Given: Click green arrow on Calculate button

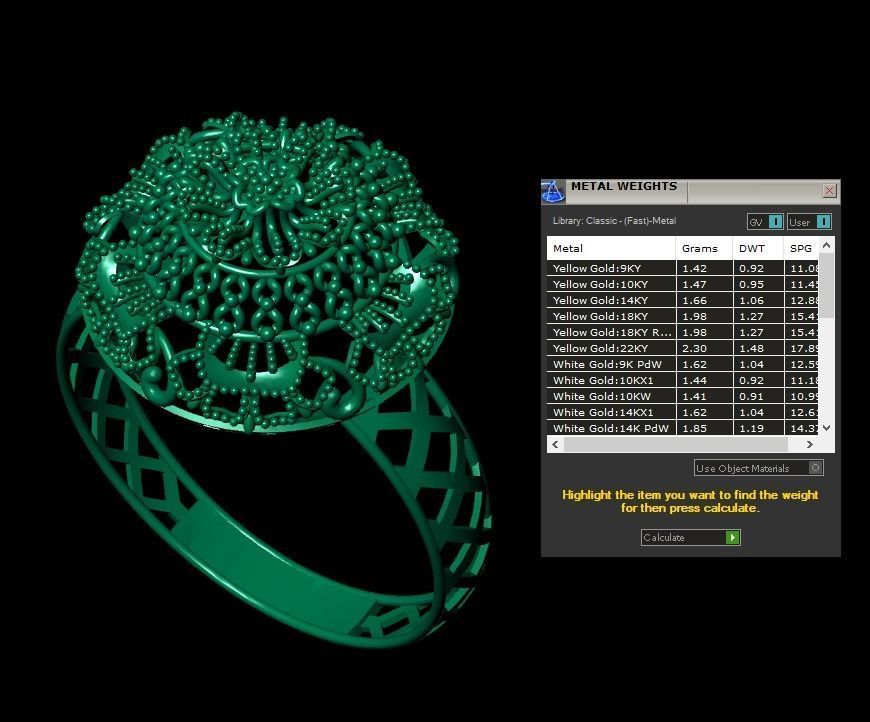Looking at the screenshot, I should point(732,537).
